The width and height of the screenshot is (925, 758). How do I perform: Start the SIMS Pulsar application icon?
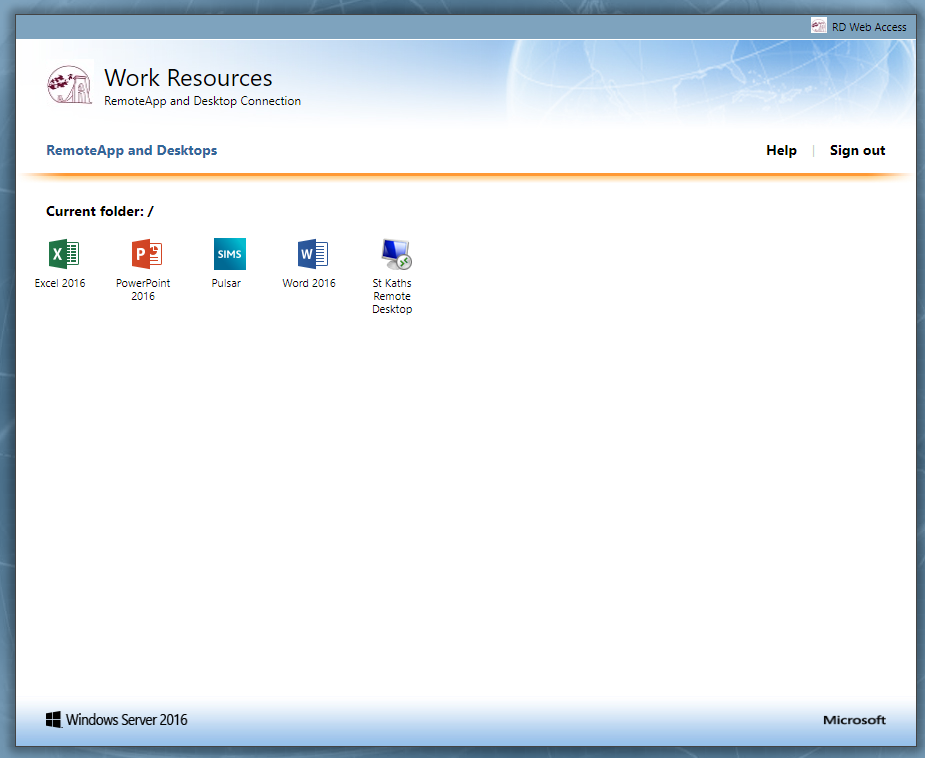(x=229, y=254)
